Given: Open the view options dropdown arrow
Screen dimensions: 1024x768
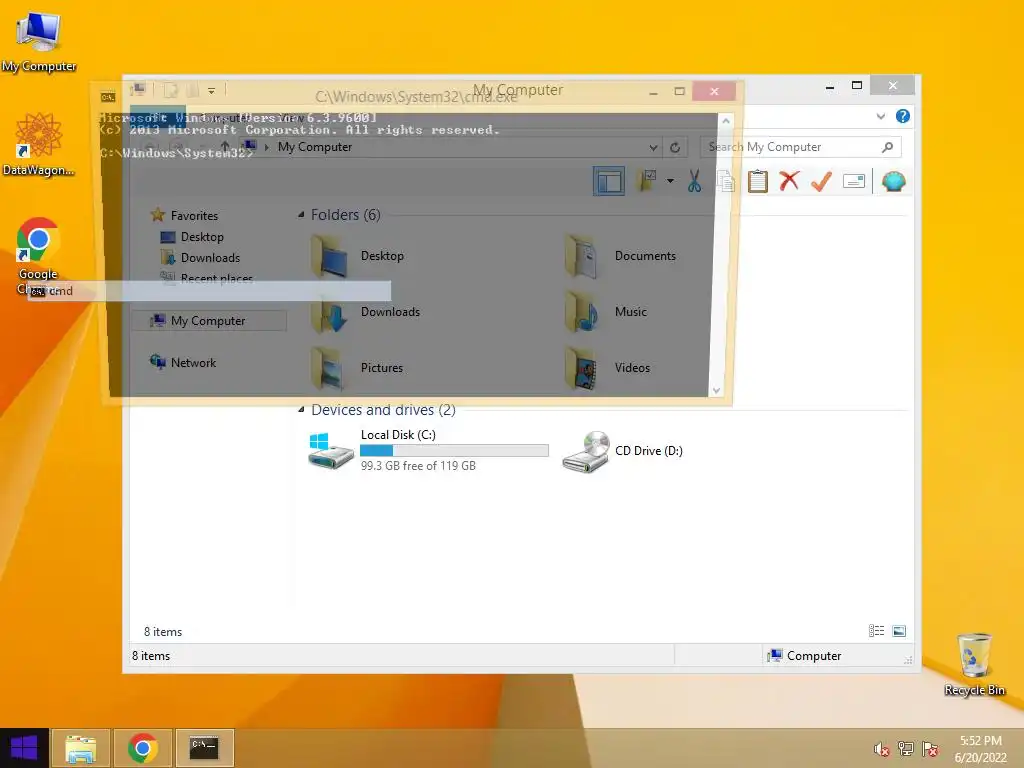Looking at the screenshot, I should pos(670,181).
